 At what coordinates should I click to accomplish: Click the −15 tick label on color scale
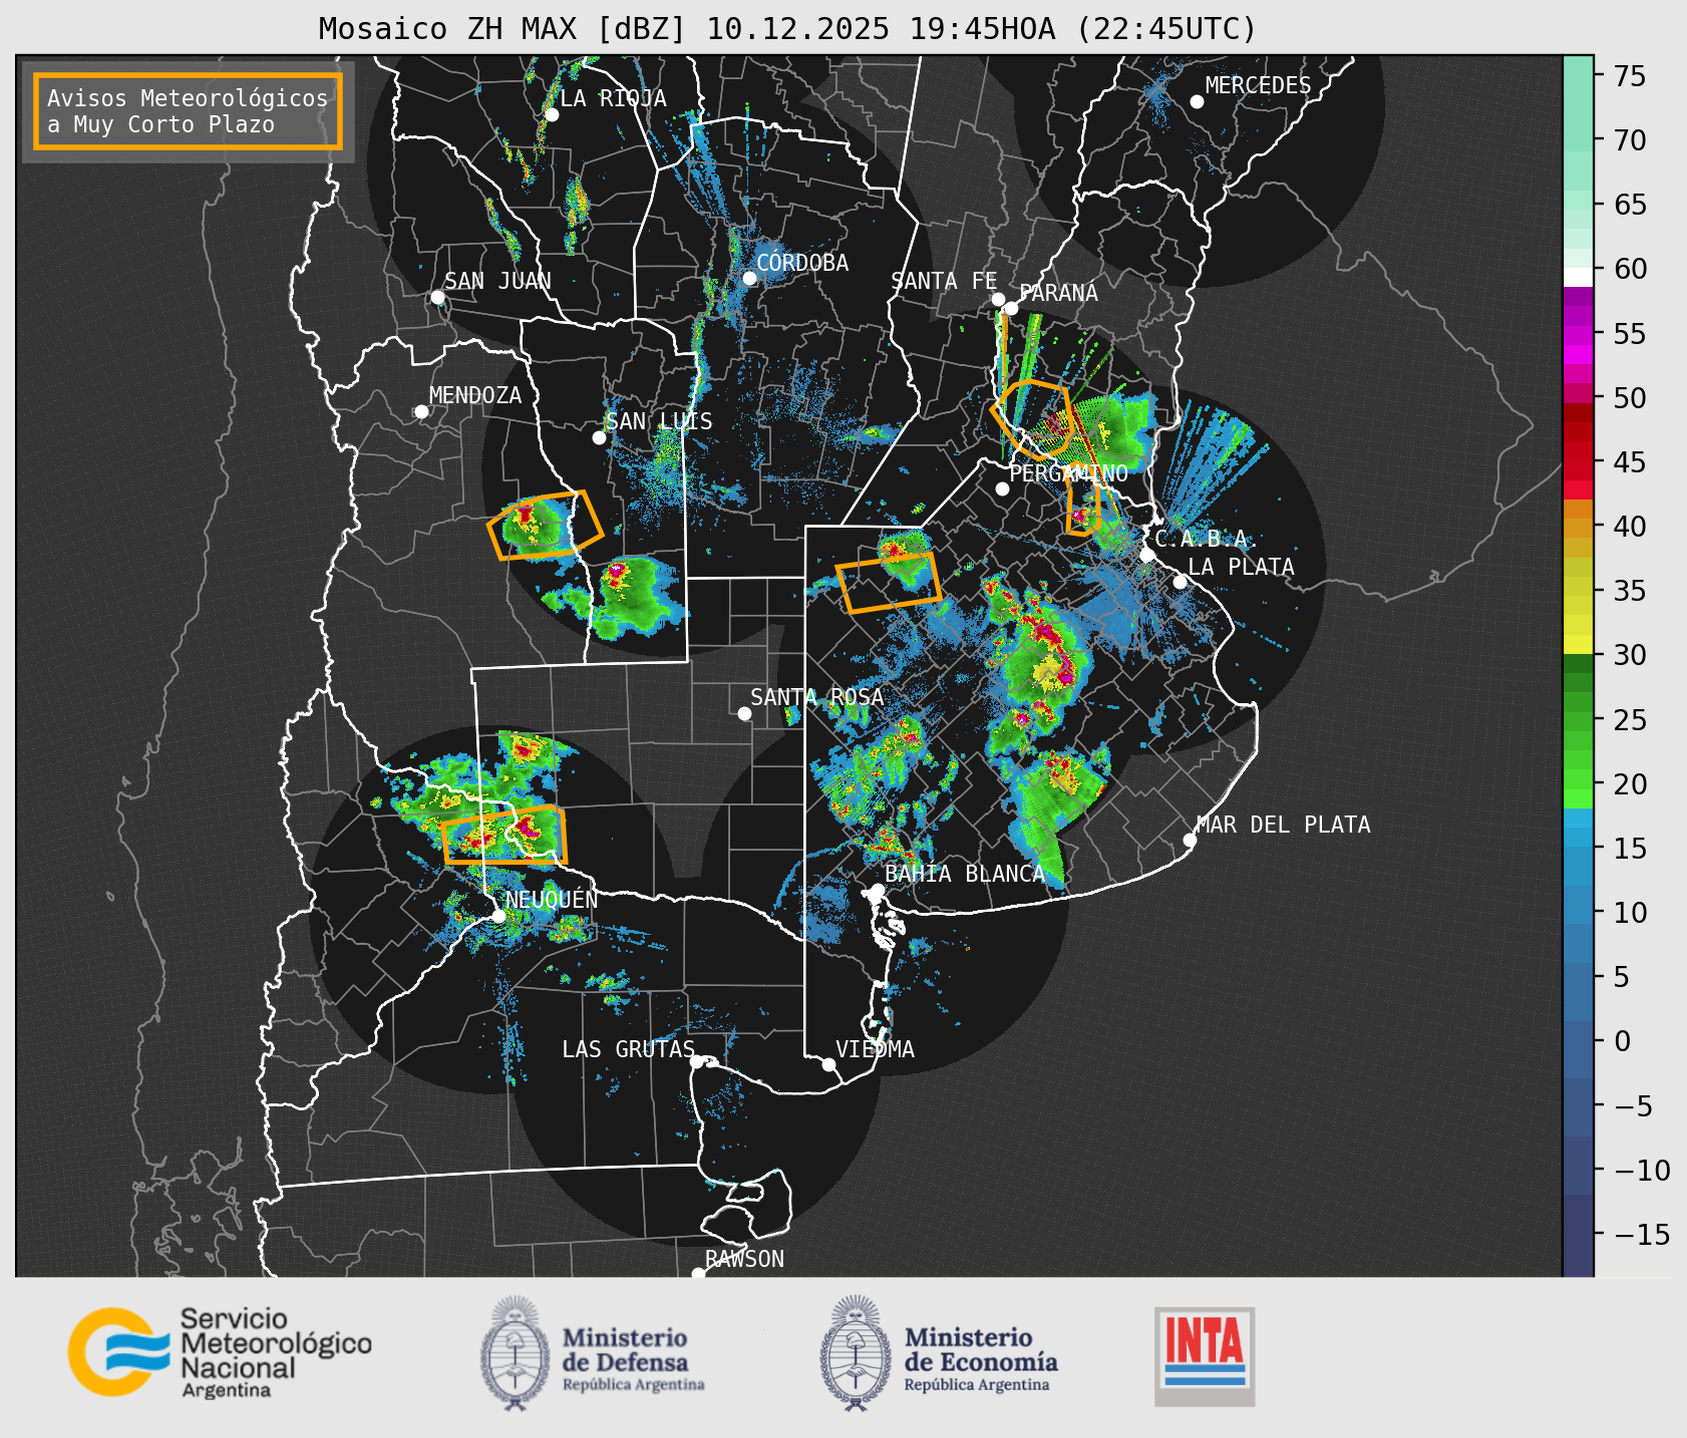1641,1234
